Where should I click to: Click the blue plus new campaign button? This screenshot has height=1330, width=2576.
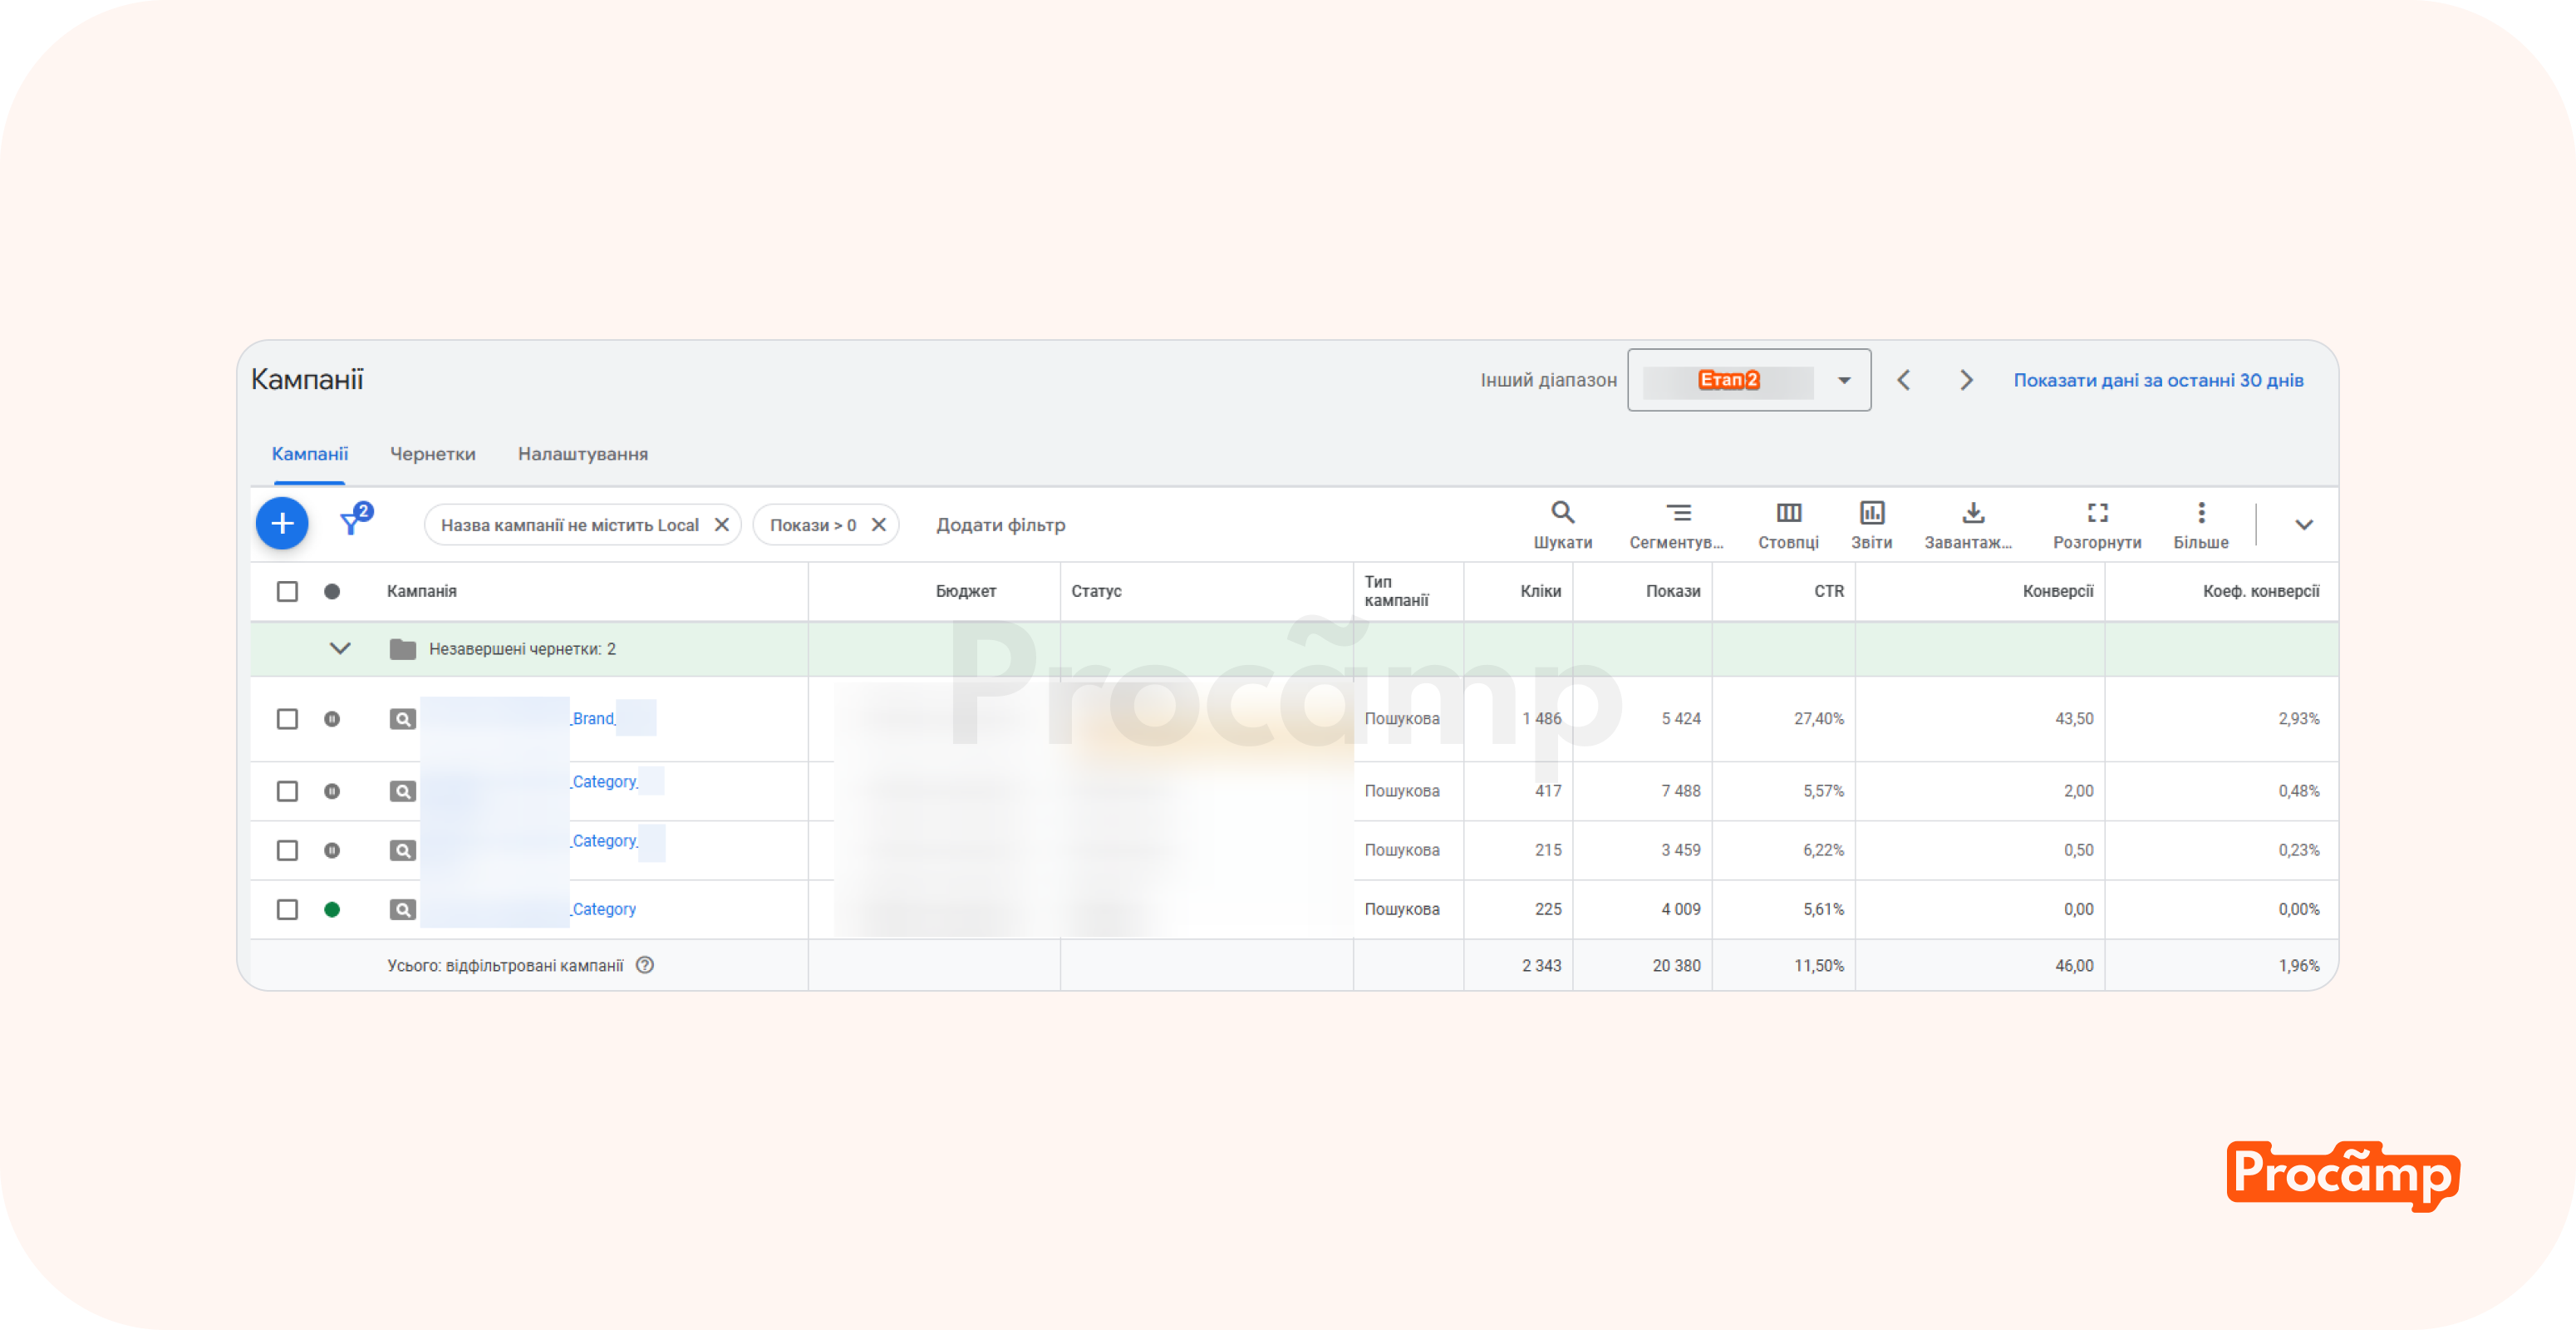[x=282, y=523]
